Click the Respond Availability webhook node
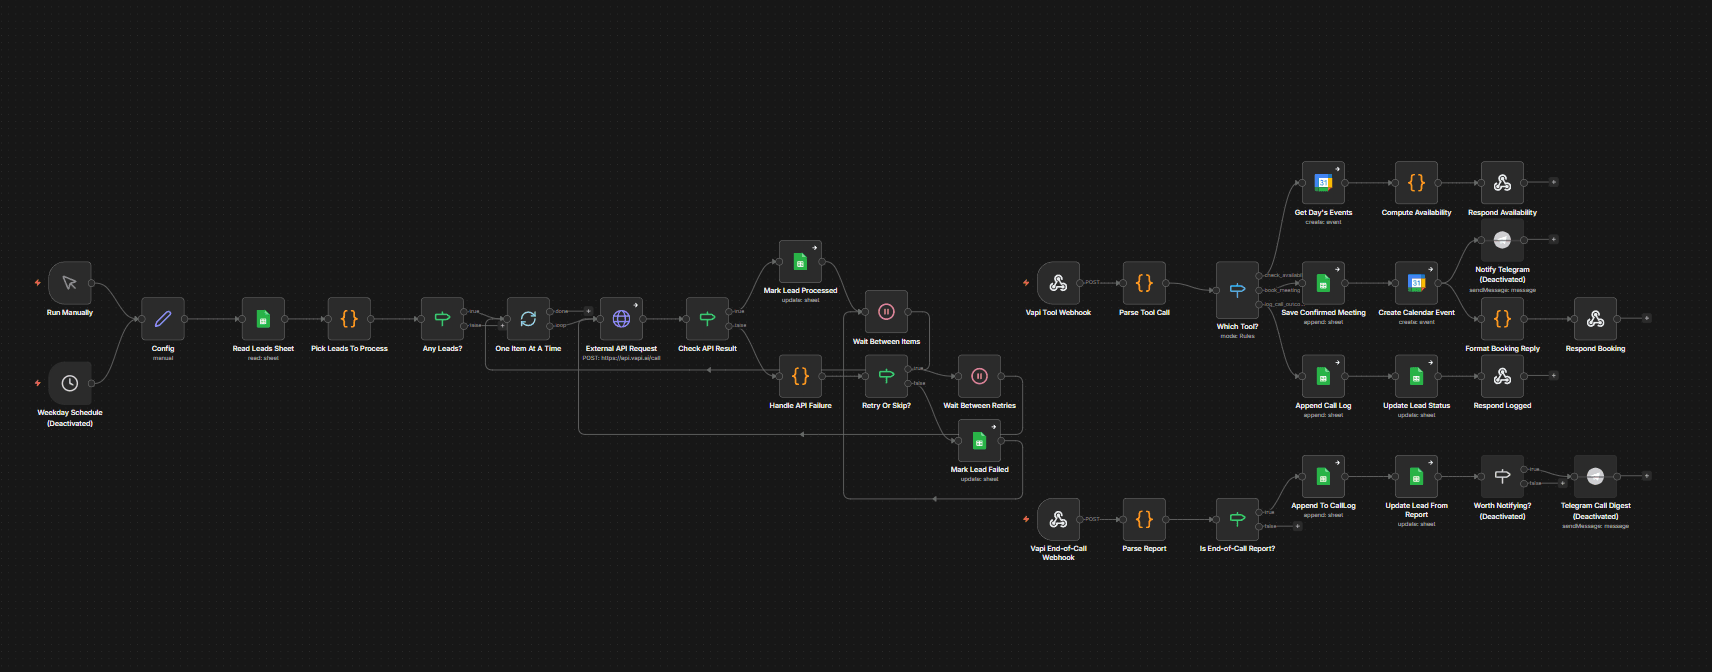 click(x=1502, y=183)
